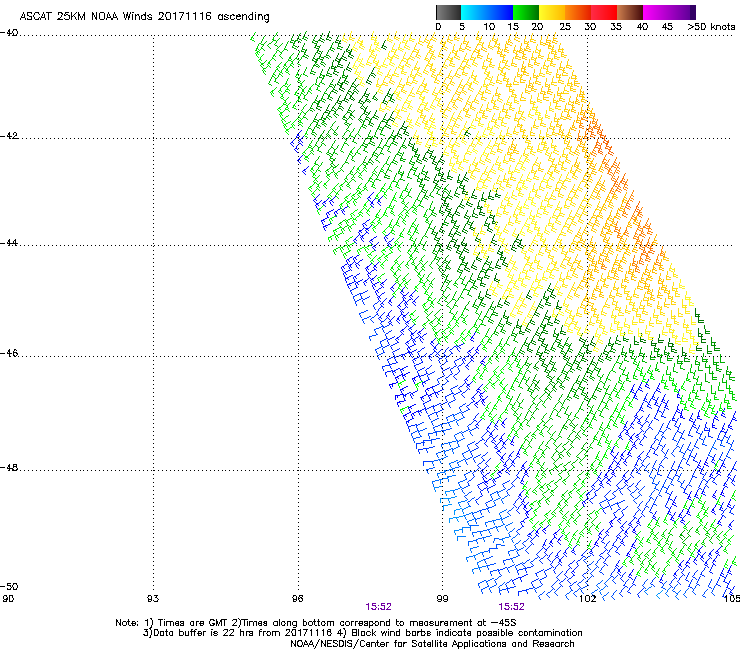Click the legend tick label '25'
The width and height of the screenshot is (740, 650).
(x=565, y=27)
